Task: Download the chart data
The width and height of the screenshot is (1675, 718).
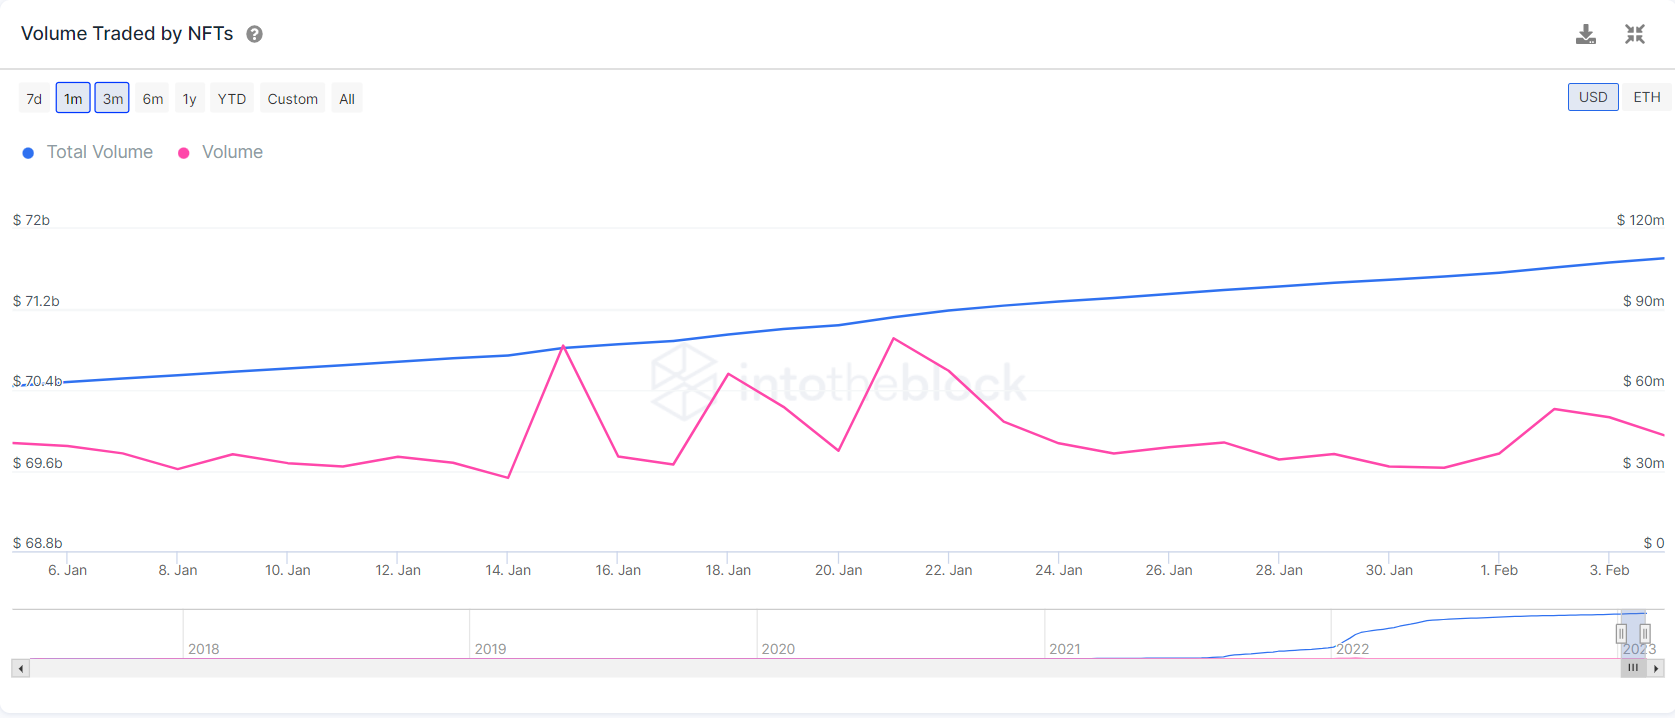Action: click(1586, 35)
